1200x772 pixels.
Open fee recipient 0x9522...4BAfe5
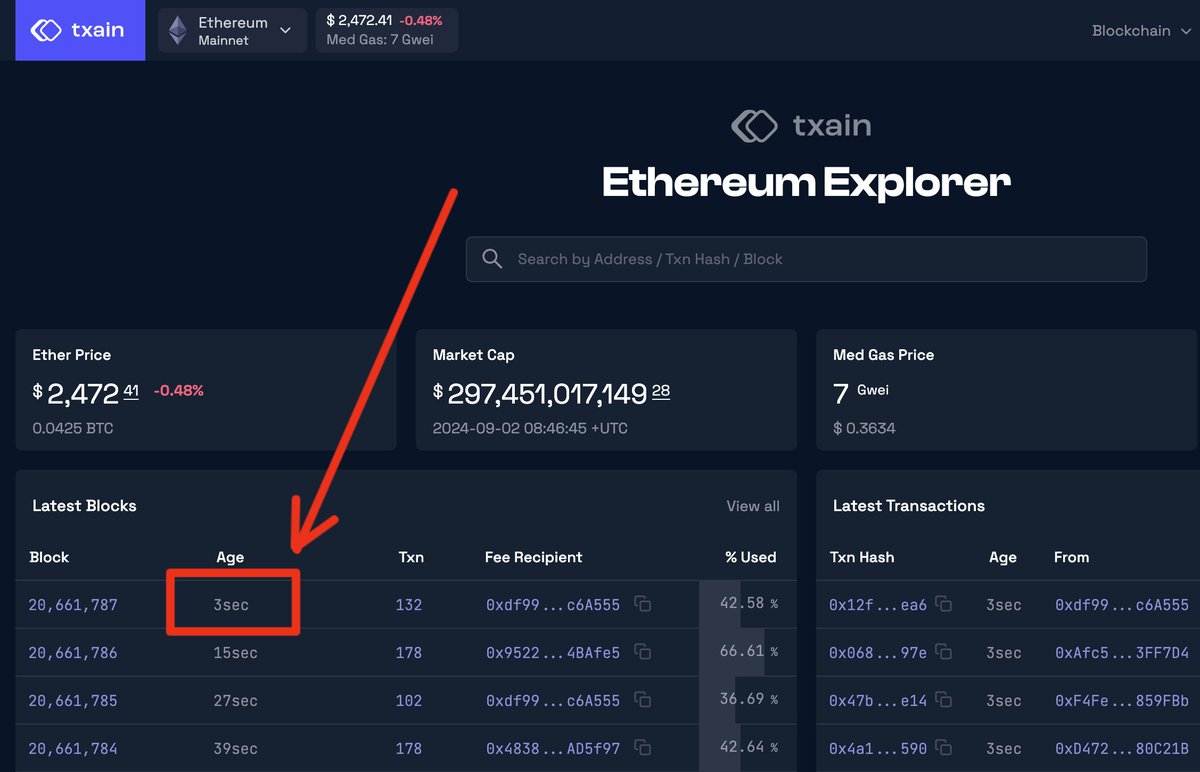(x=553, y=653)
